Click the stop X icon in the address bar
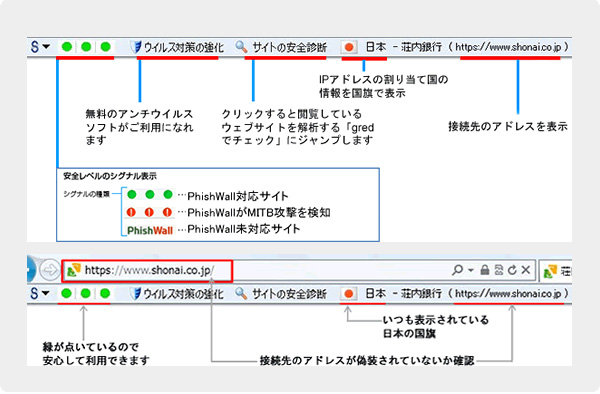This screenshot has height=394, width=600. (x=526, y=270)
